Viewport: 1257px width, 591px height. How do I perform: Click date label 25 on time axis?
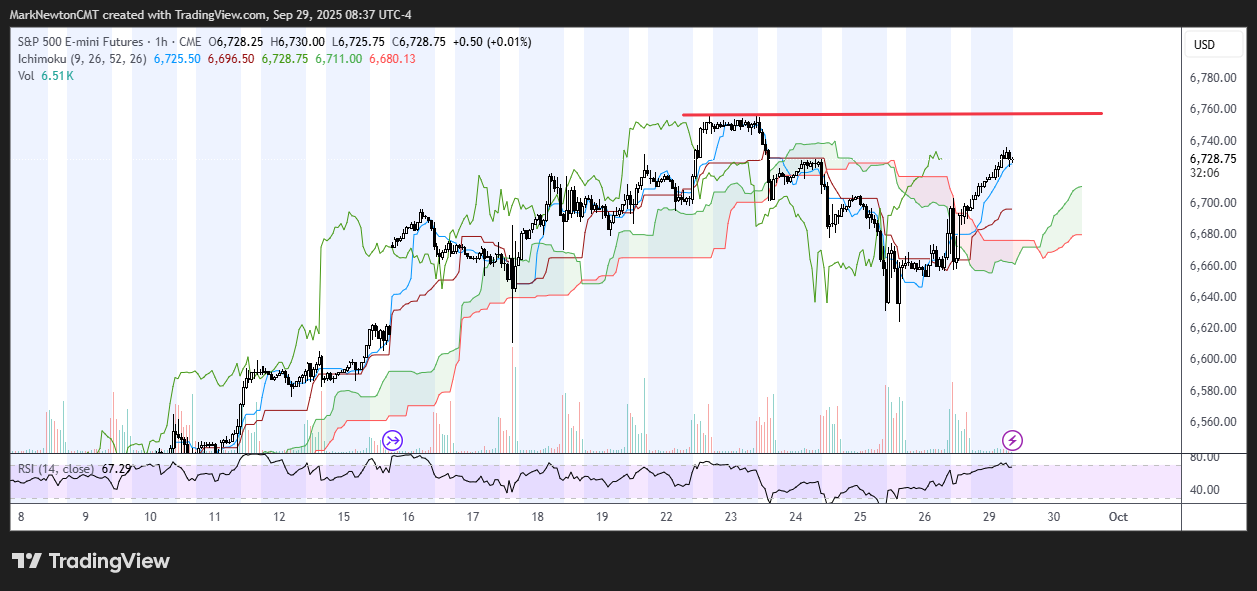861,517
